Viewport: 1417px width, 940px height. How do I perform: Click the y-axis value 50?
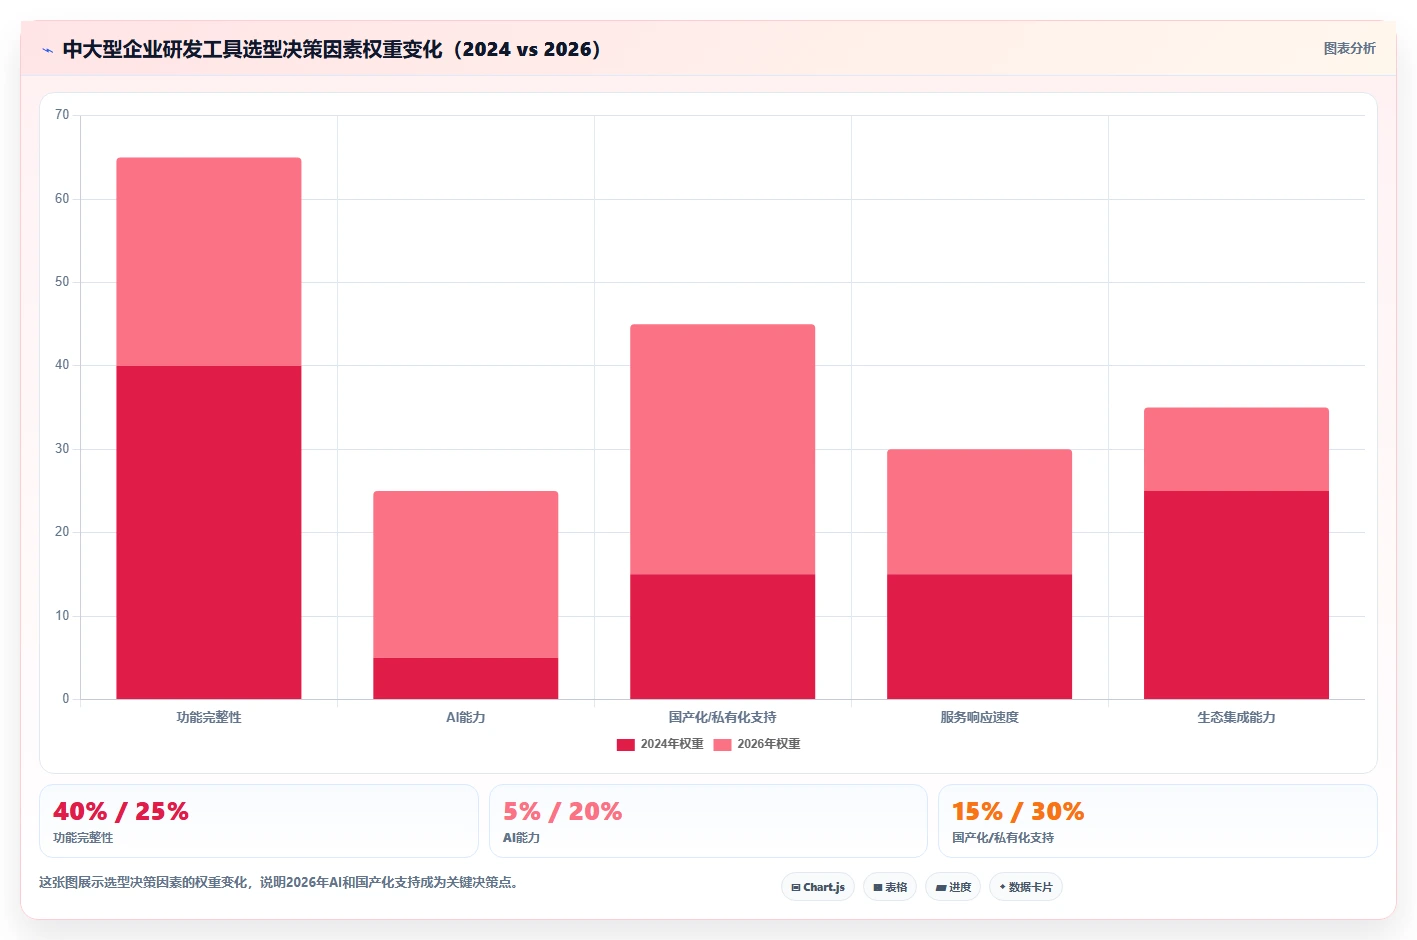62,282
